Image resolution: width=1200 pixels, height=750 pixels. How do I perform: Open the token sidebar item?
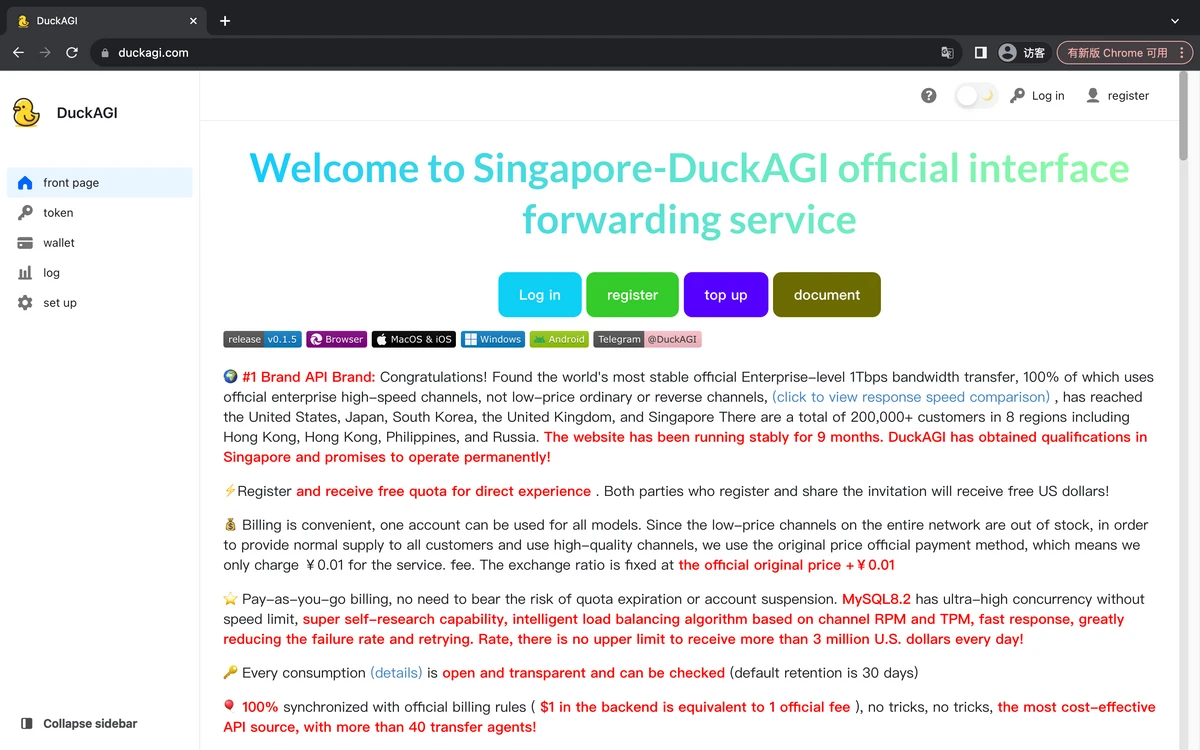click(x=99, y=213)
